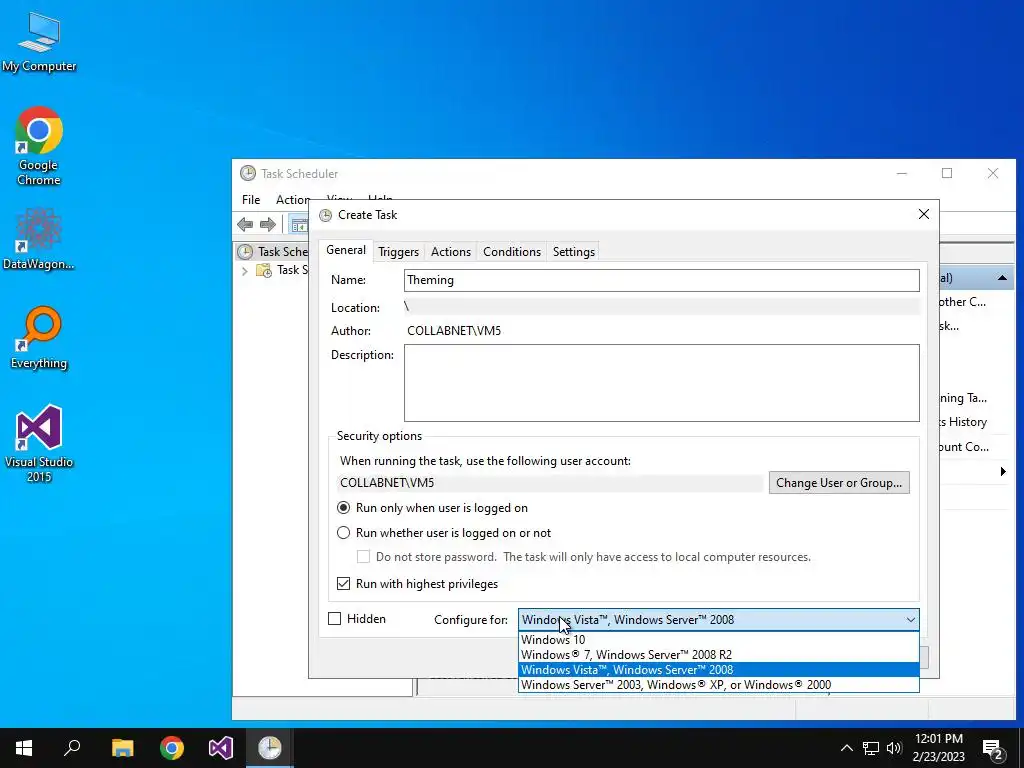Switch to the Triggers tab

pyautogui.click(x=398, y=252)
